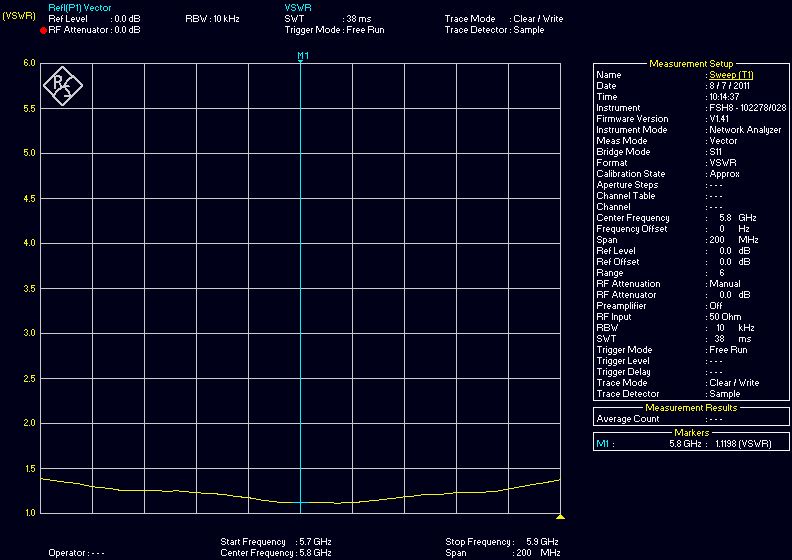Click Start Frequency : 5.7 GHz below the graph
Viewport: 792px width, 560px height.
point(276,542)
